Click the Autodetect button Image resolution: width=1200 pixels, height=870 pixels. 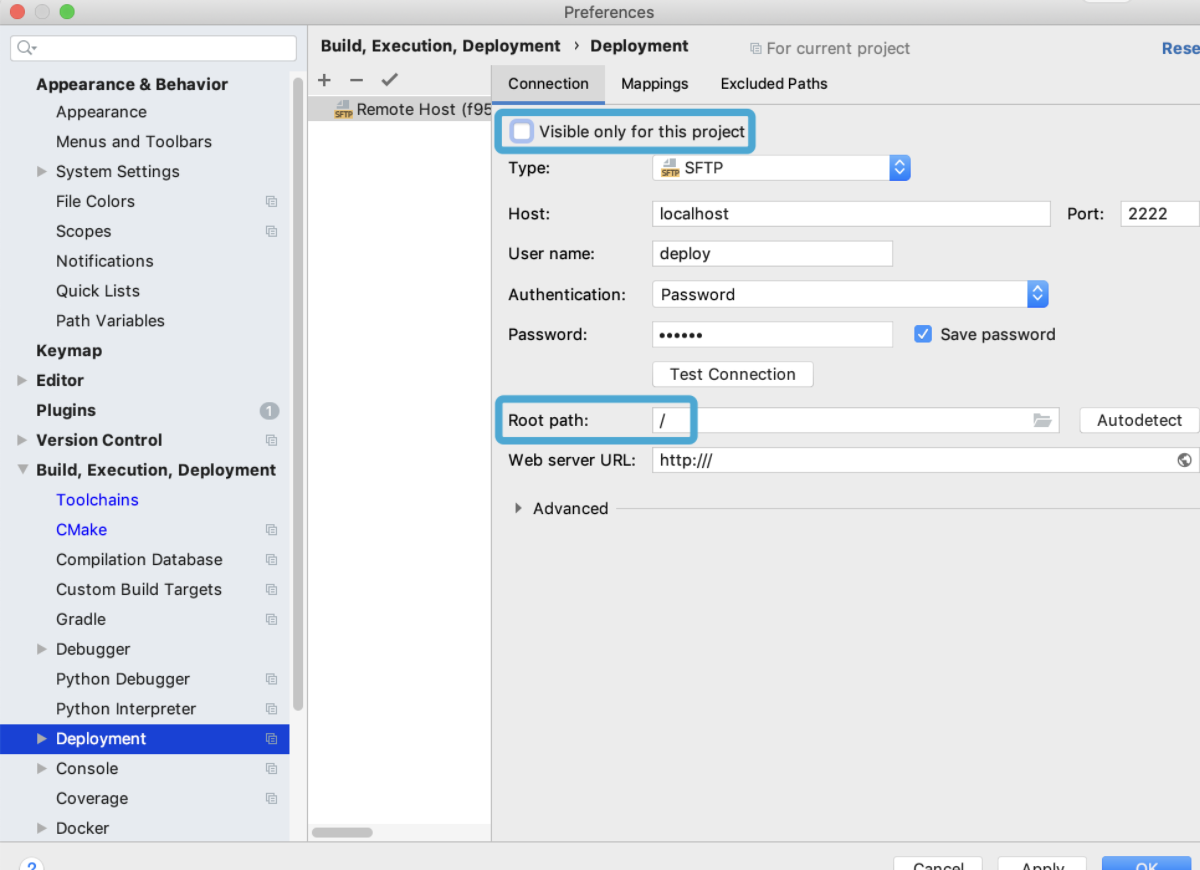pyautogui.click(x=1139, y=421)
